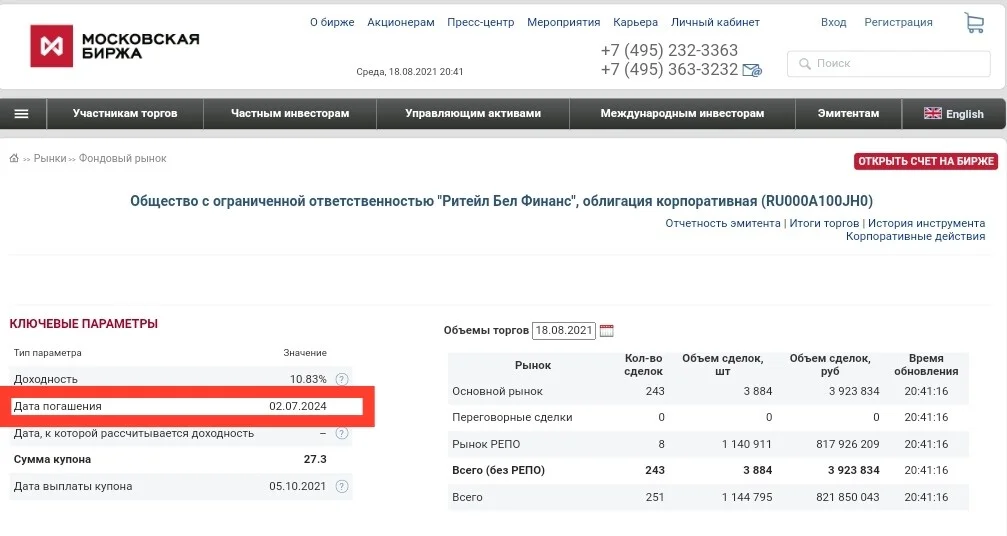
Task: Open Участникам торгов menu
Action: [125, 114]
